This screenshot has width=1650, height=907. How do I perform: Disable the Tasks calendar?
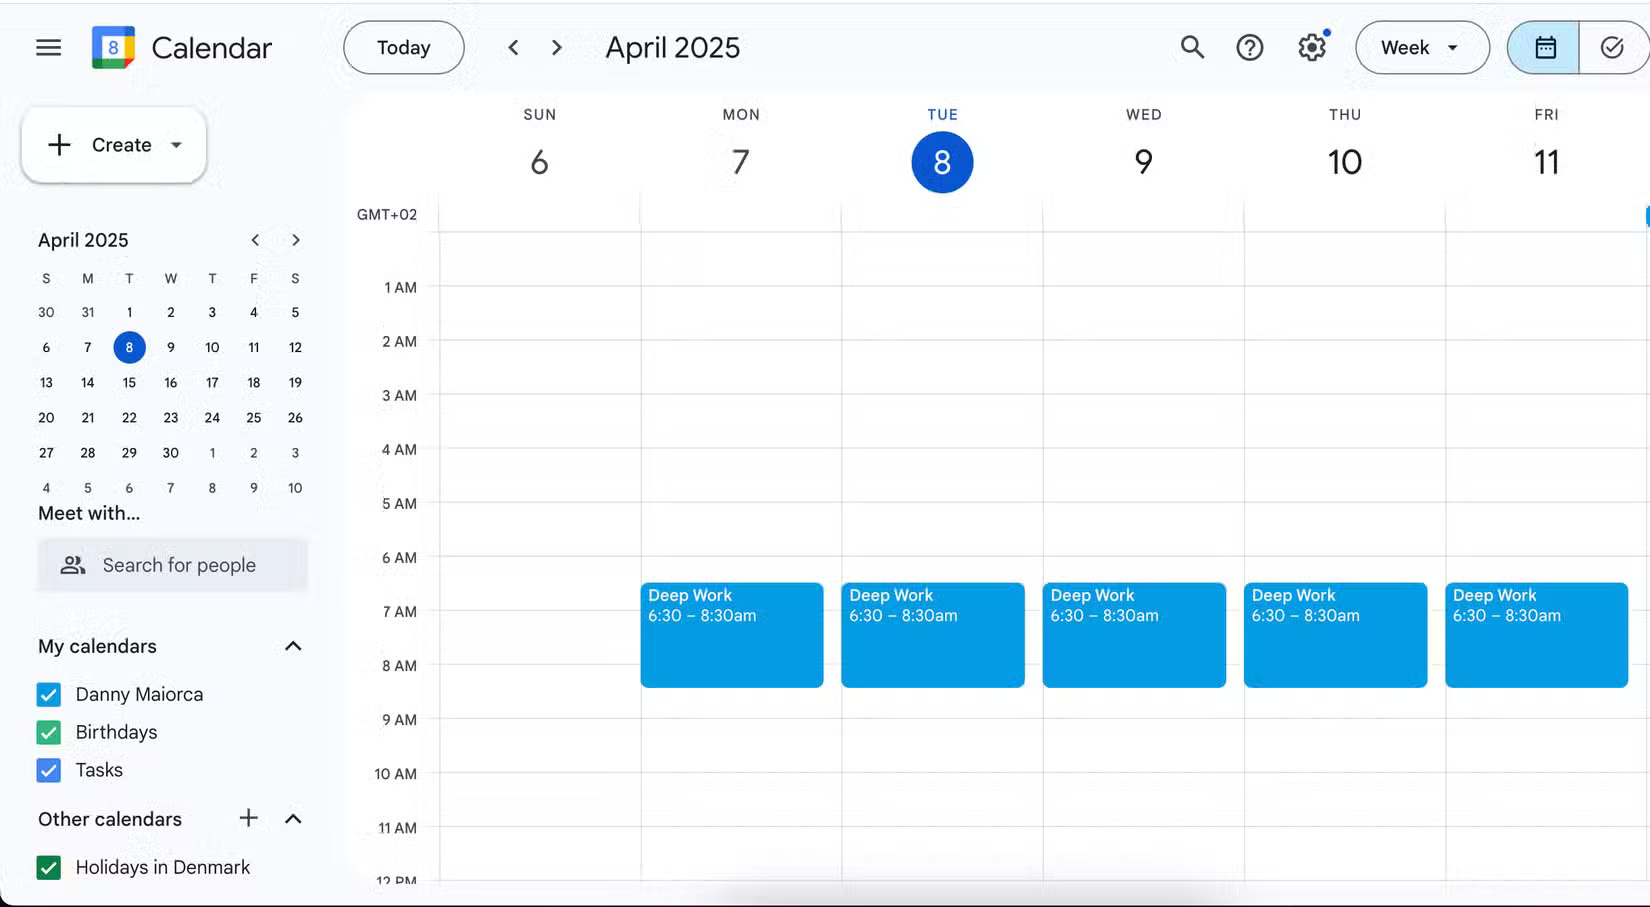[x=48, y=770]
